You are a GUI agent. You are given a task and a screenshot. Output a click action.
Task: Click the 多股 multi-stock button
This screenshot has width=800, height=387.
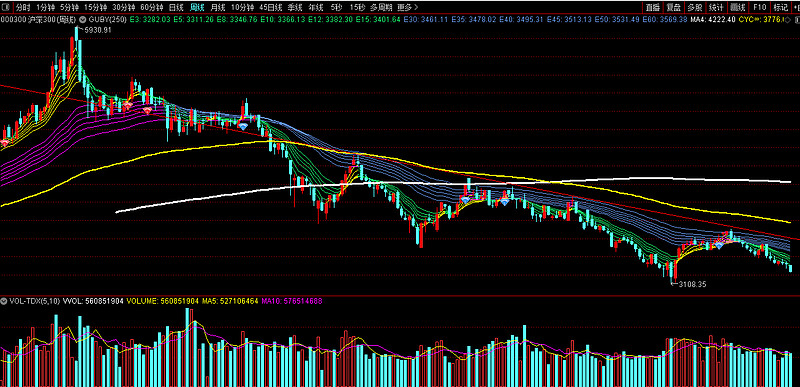[694, 7]
